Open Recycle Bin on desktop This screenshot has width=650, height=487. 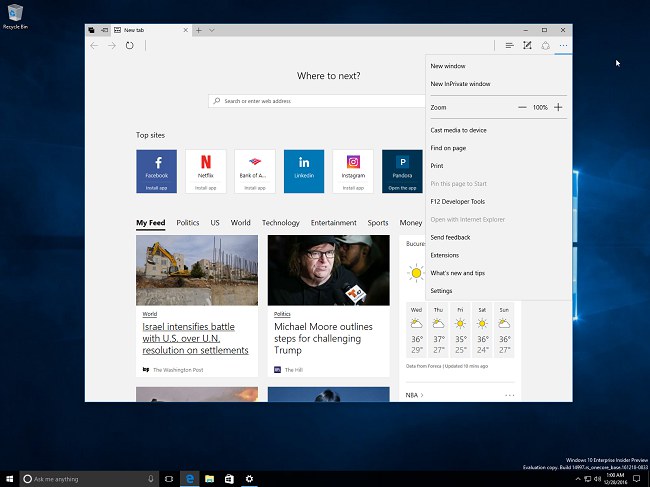[x=15, y=17]
